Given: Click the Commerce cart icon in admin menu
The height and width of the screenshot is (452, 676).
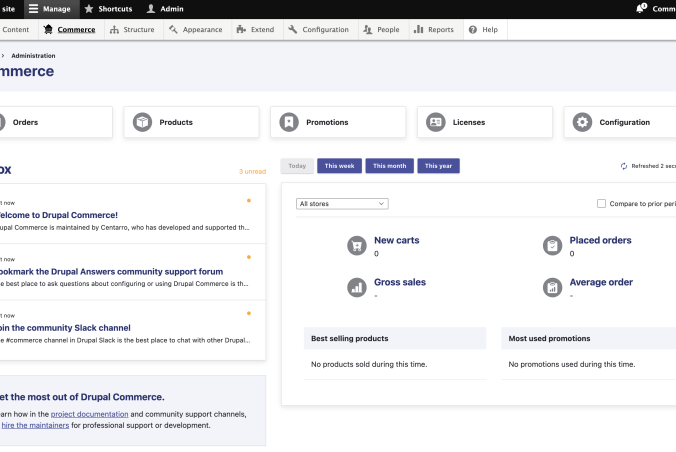Looking at the screenshot, I should click(x=48, y=29).
